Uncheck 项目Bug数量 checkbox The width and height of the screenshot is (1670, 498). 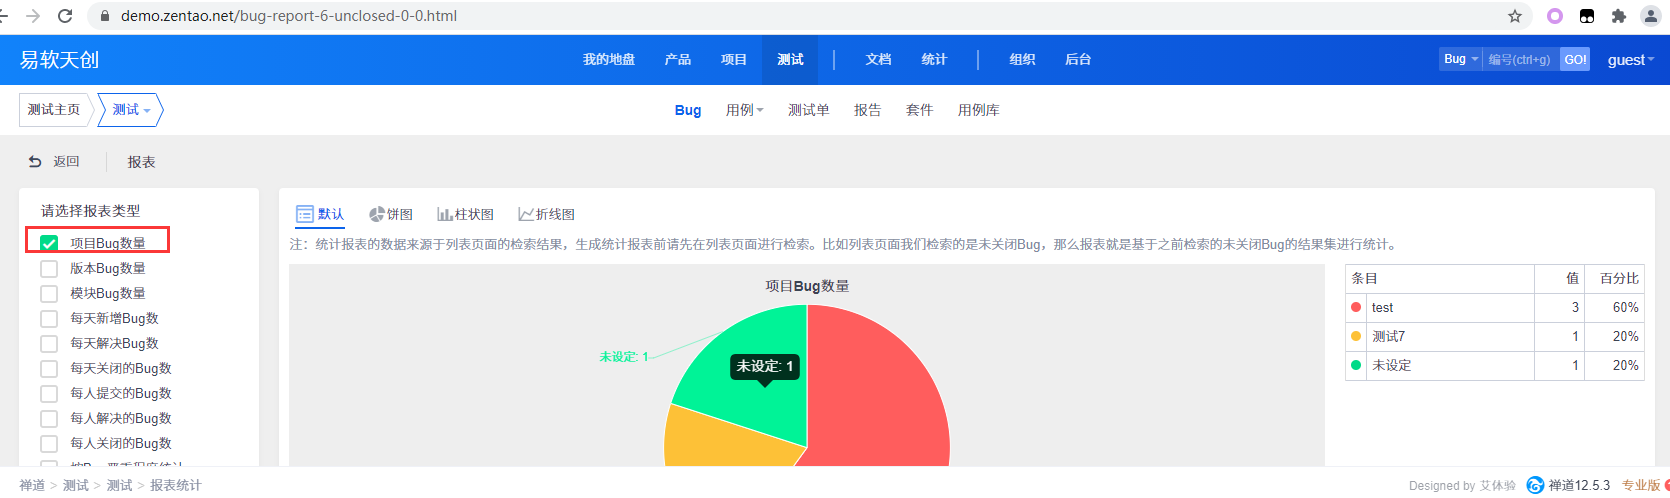point(49,243)
